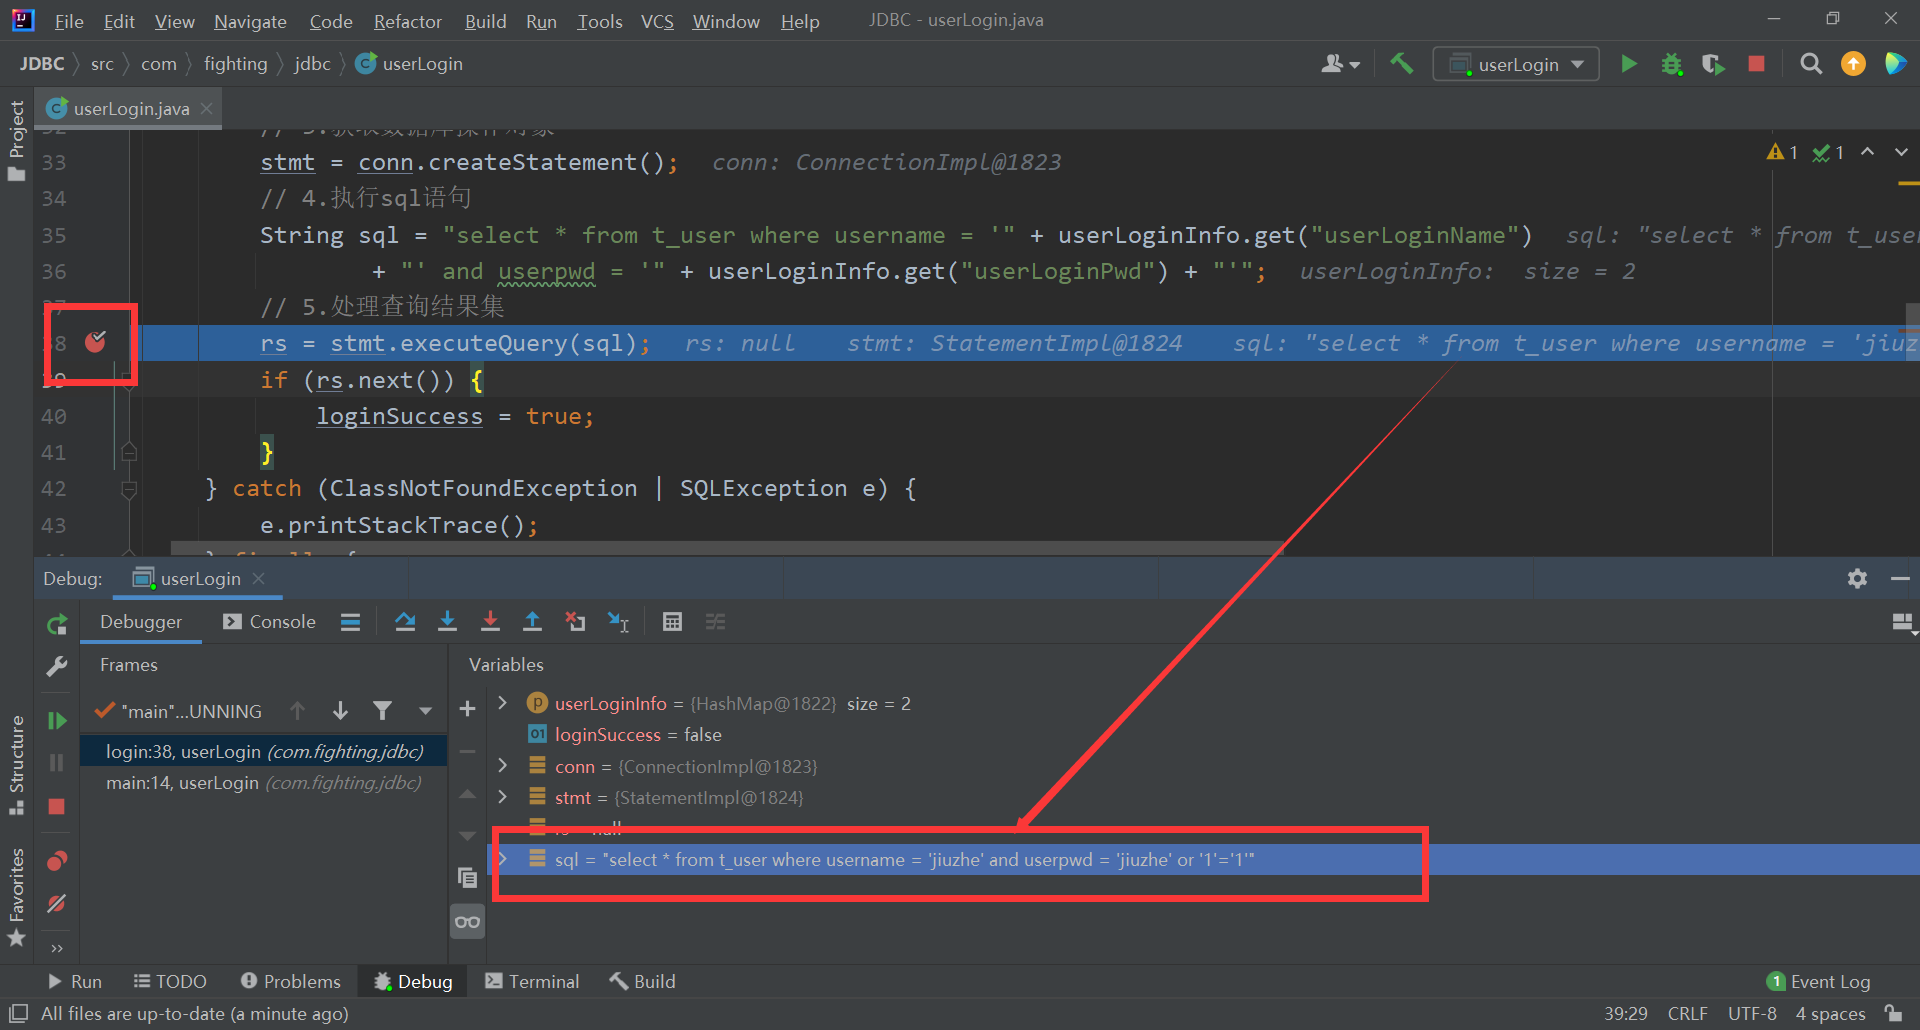Click Step Into in debugger toolbar
This screenshot has width=1920, height=1030.
pyautogui.click(x=447, y=622)
